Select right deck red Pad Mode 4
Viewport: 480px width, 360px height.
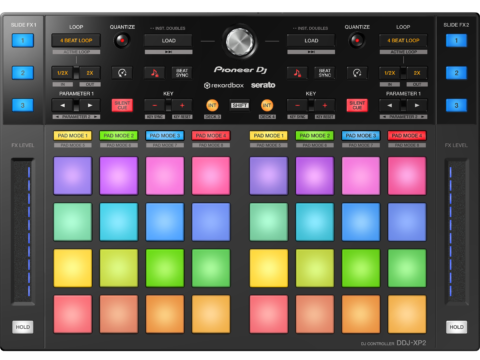[x=407, y=136]
